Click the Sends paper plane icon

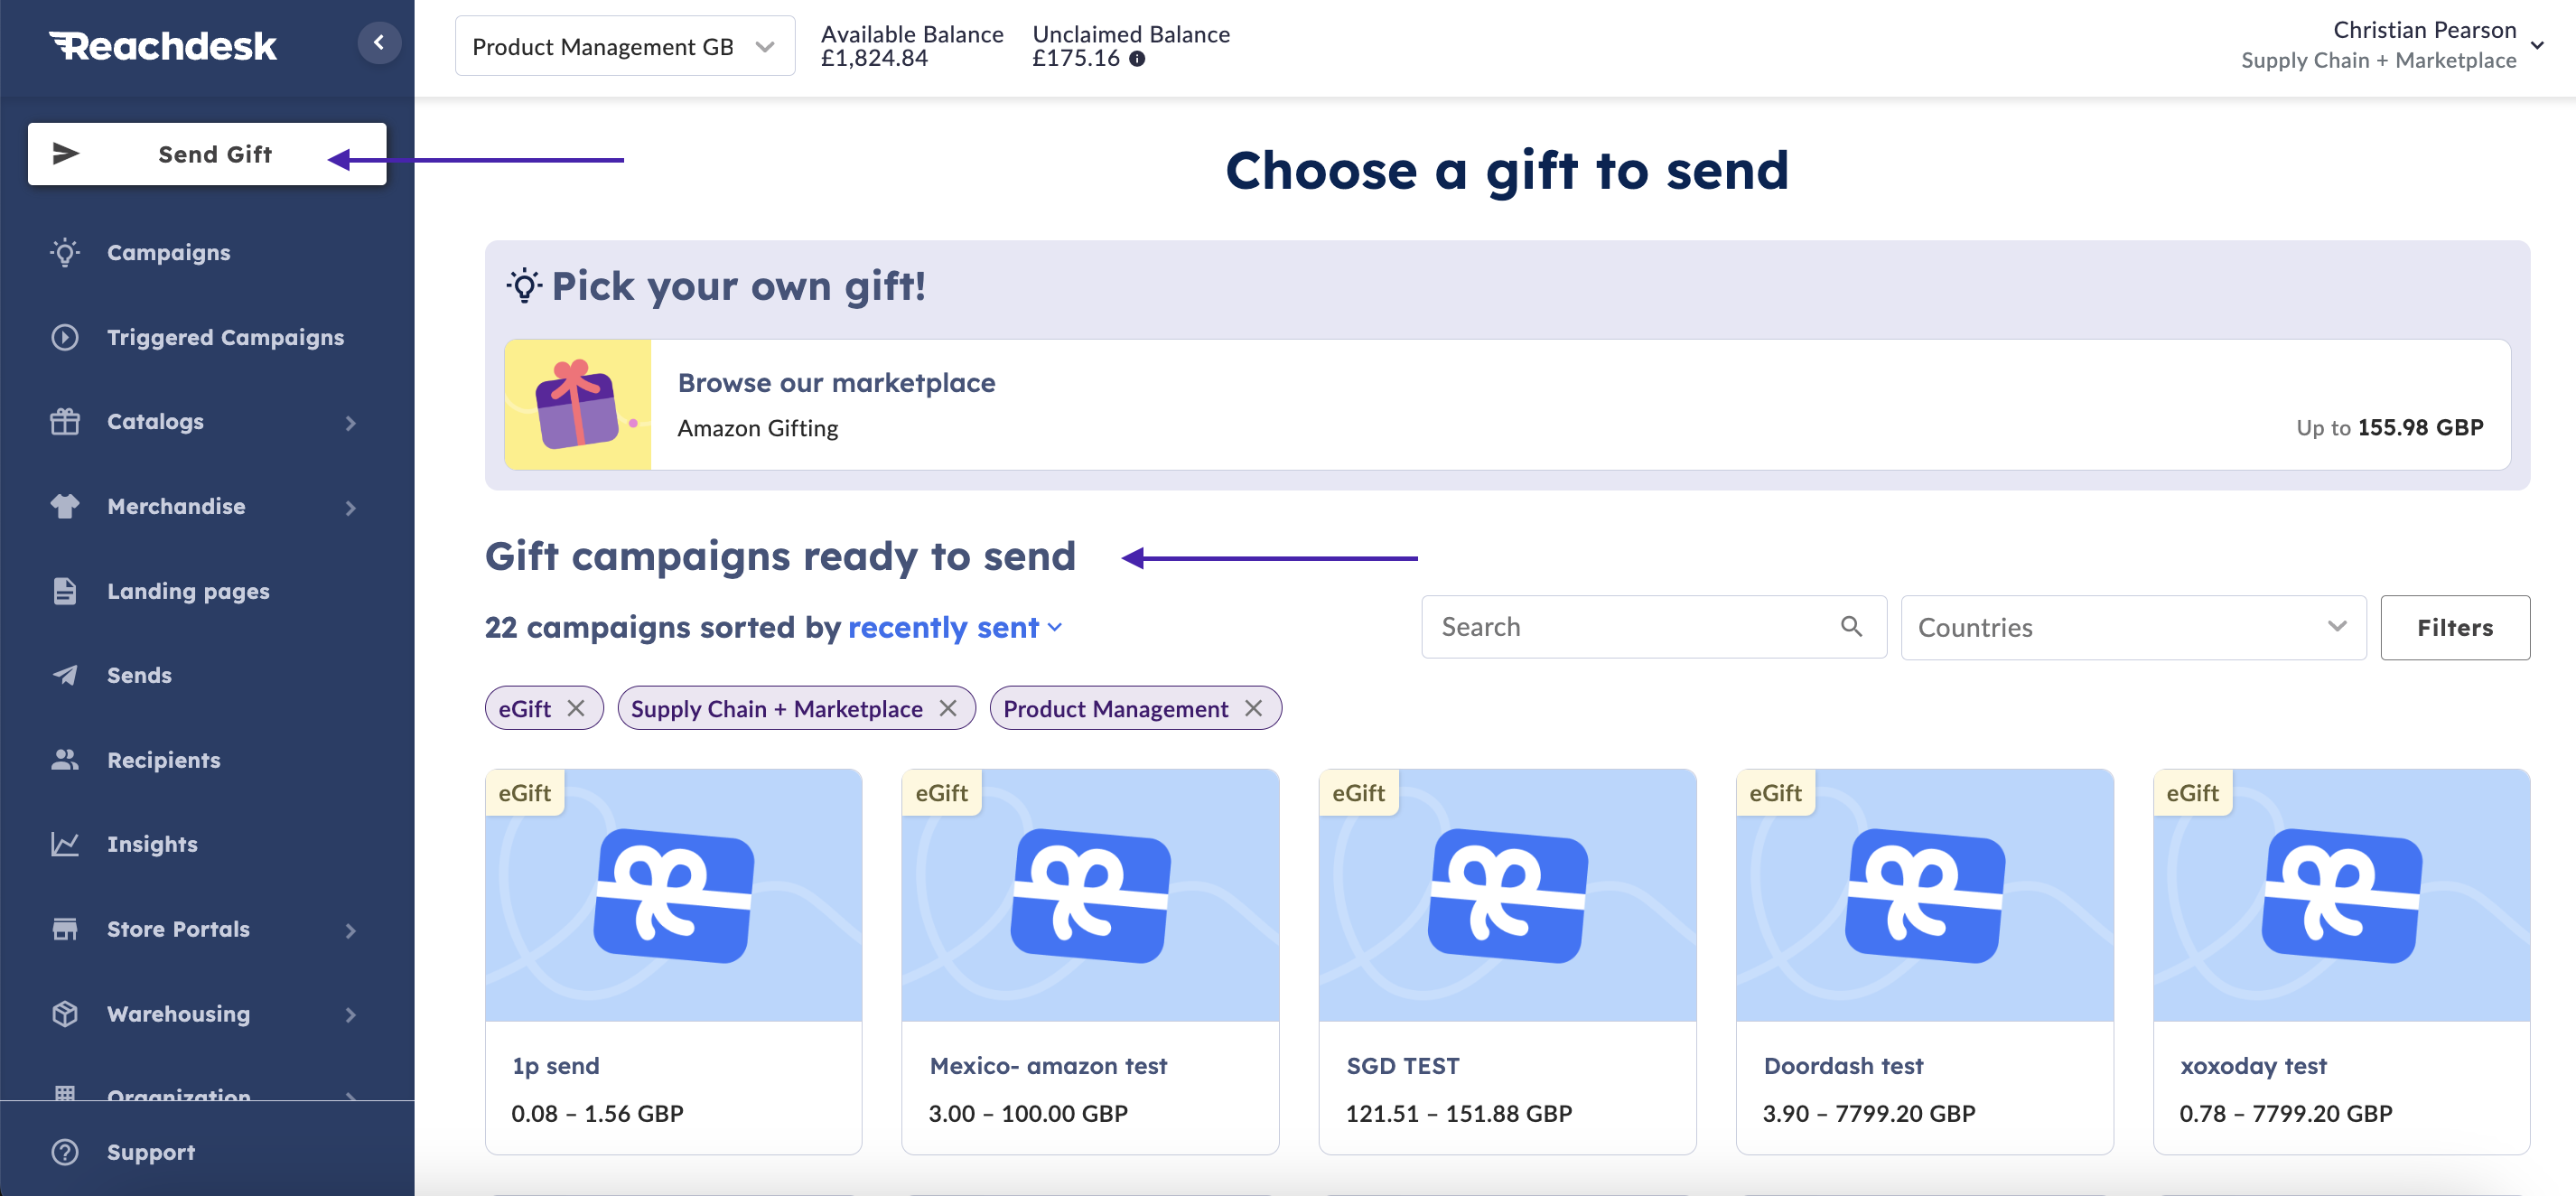click(x=65, y=675)
